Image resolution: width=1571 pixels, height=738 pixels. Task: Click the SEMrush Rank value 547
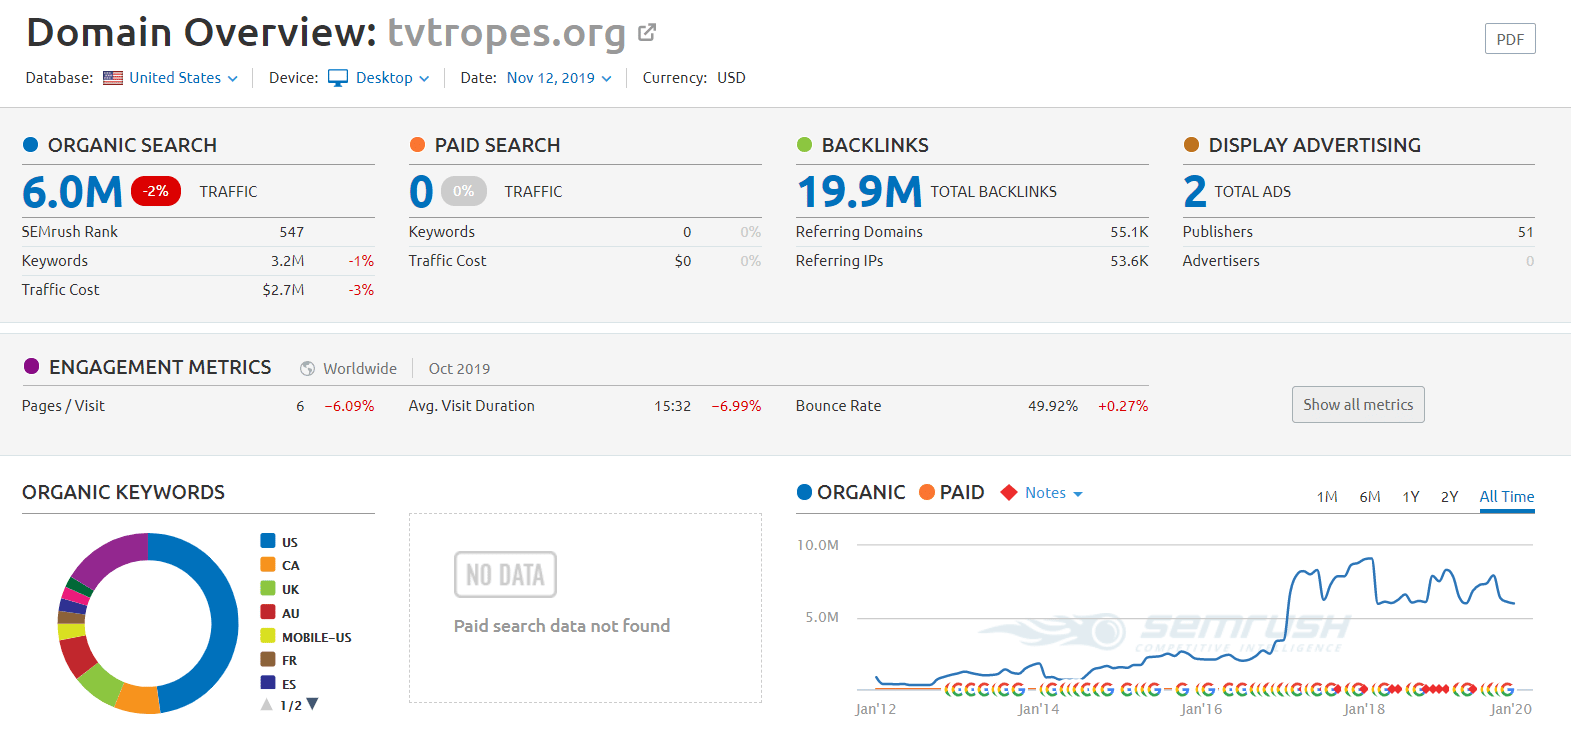(x=292, y=232)
